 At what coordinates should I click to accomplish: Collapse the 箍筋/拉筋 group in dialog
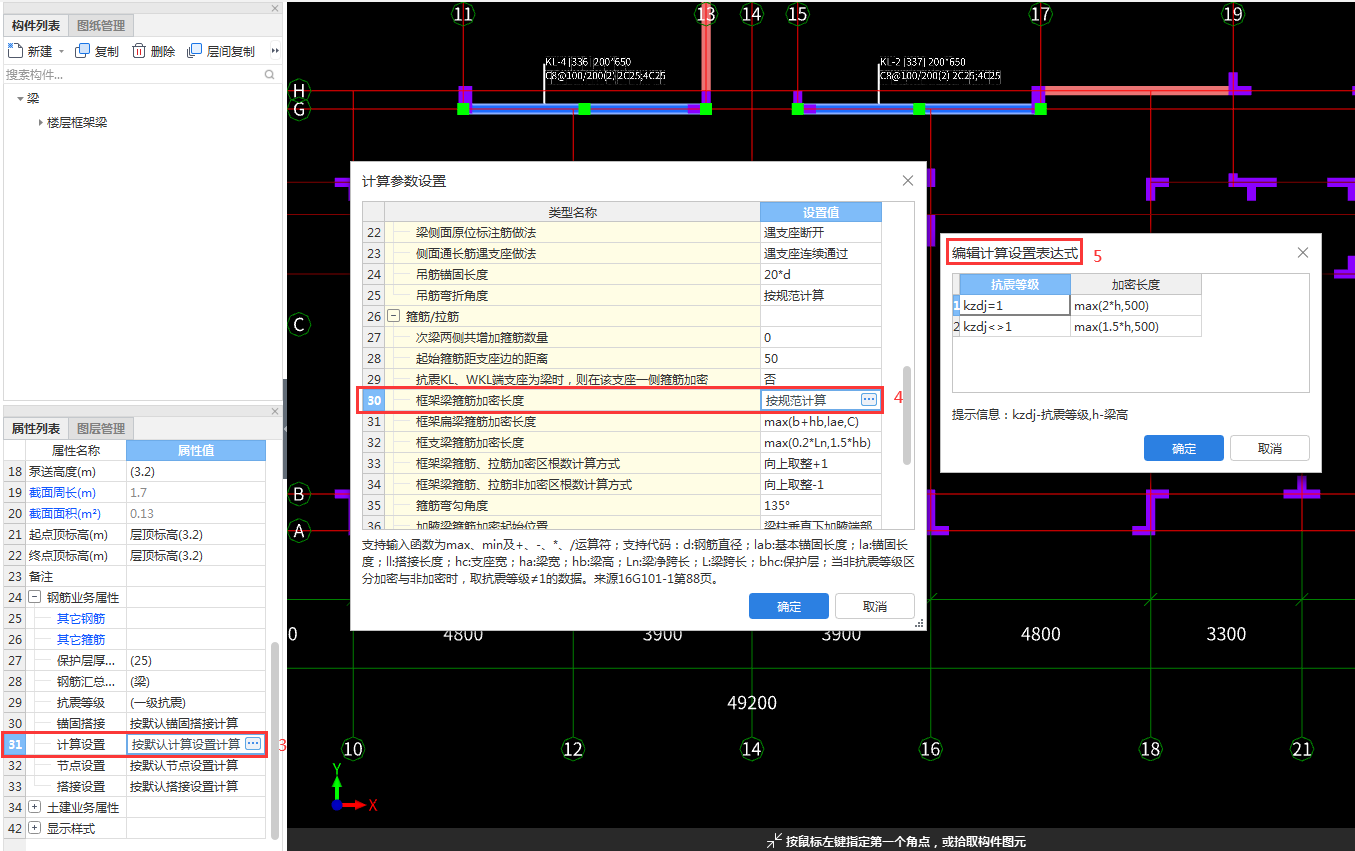pos(394,316)
